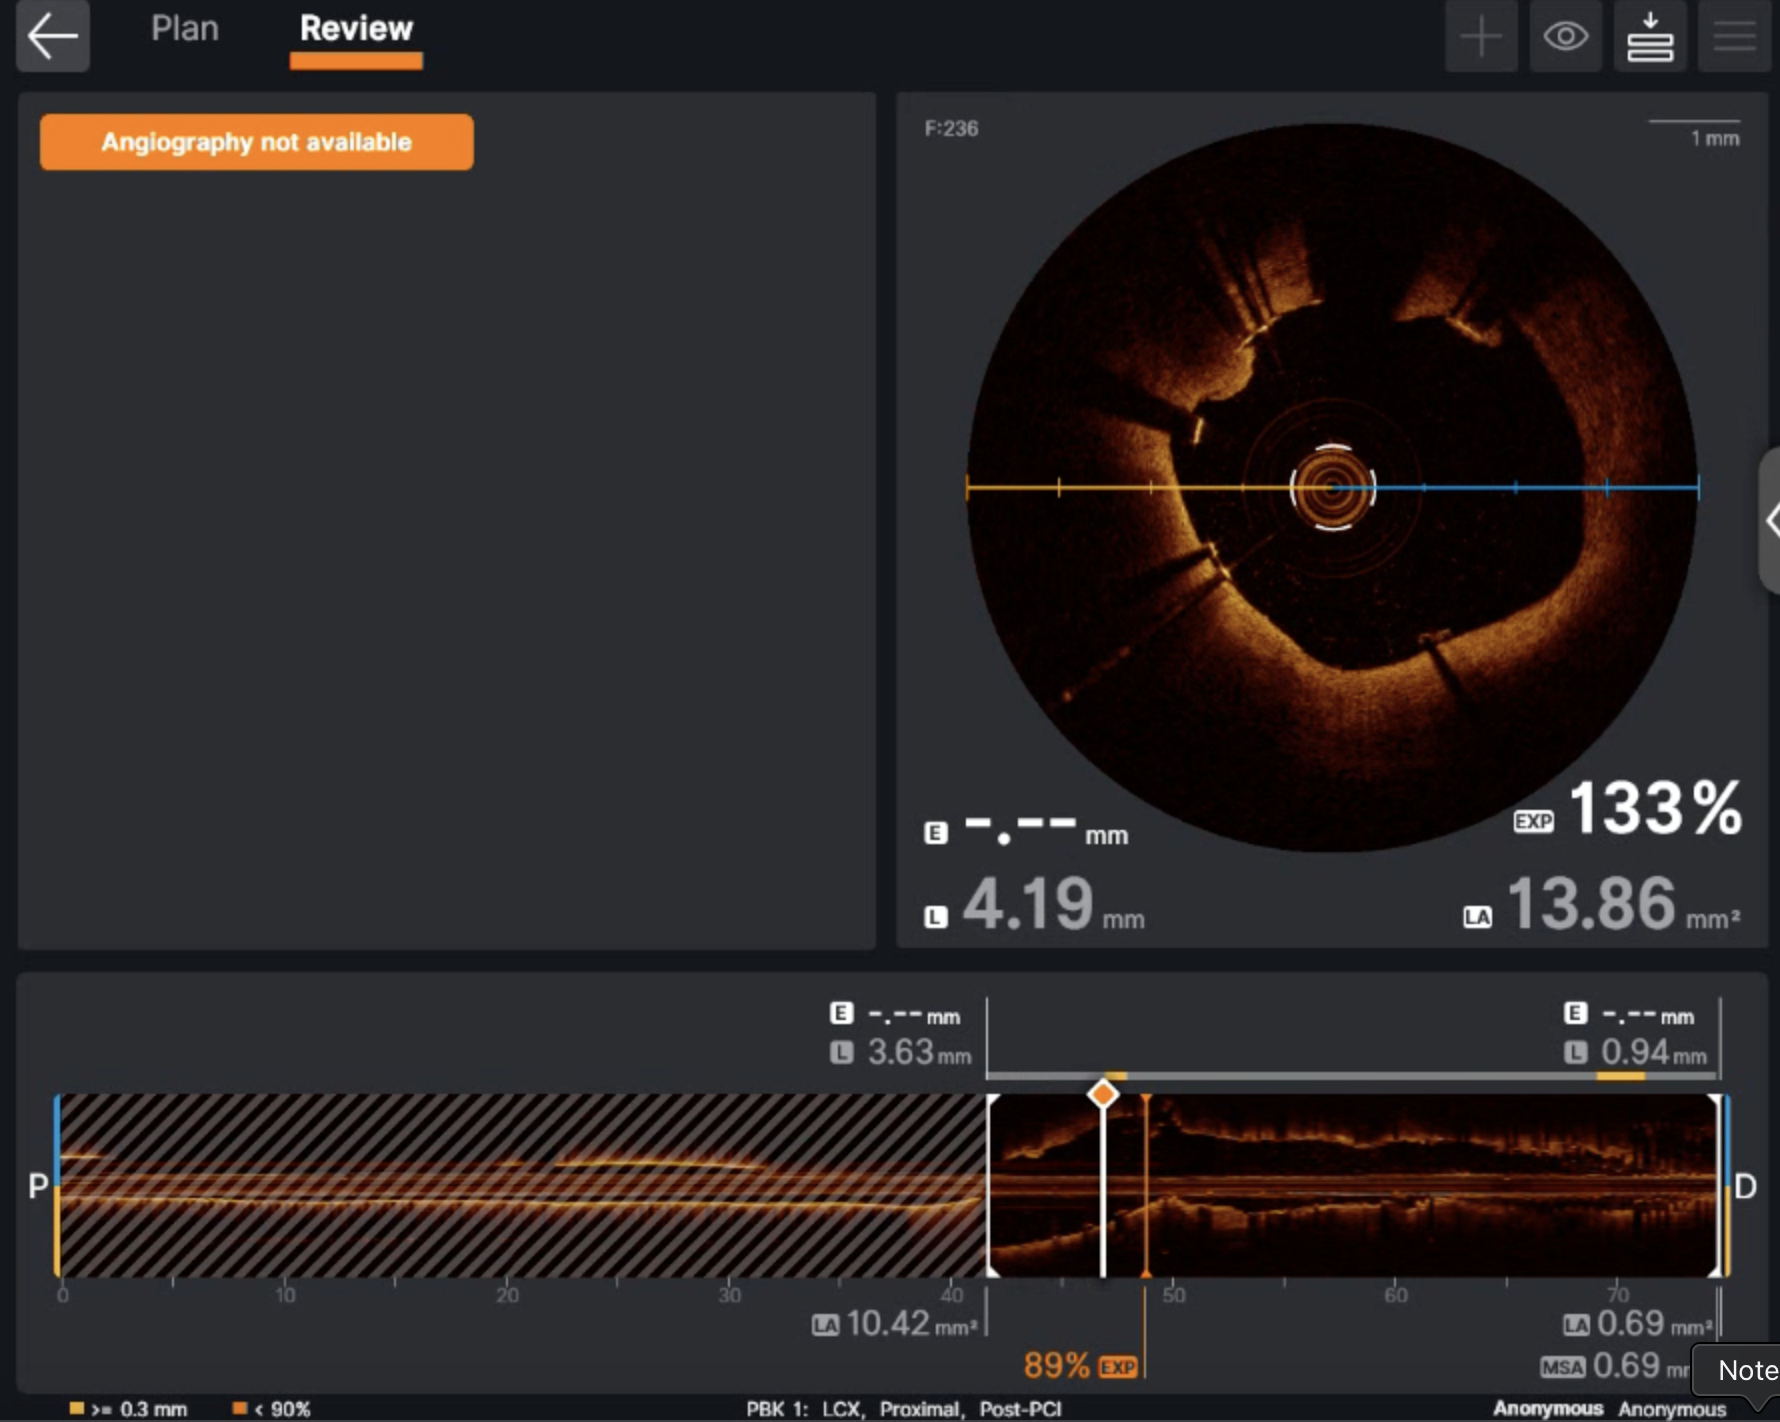Click the E icon in cross-section view
This screenshot has height=1422, width=1780.
pos(935,833)
